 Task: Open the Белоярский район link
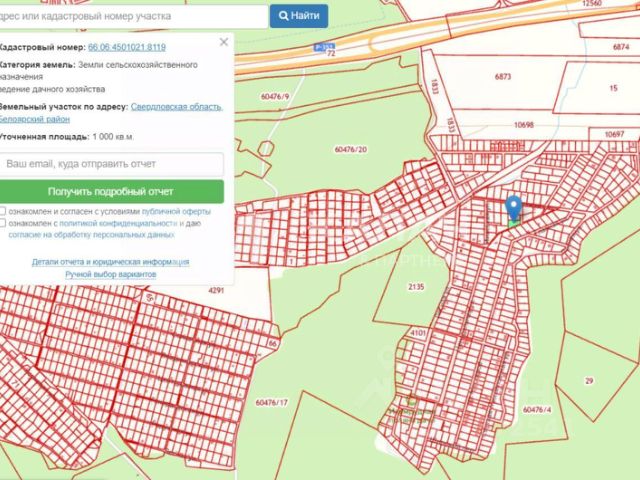[x=34, y=119]
